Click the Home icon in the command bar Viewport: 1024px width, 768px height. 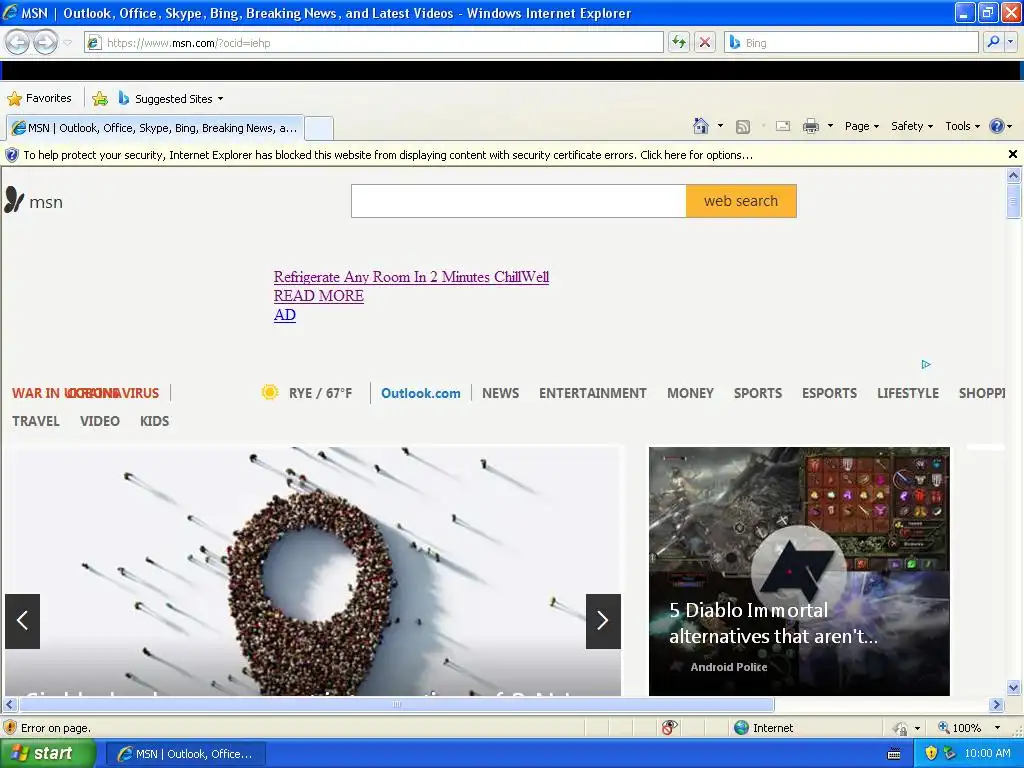pos(701,126)
